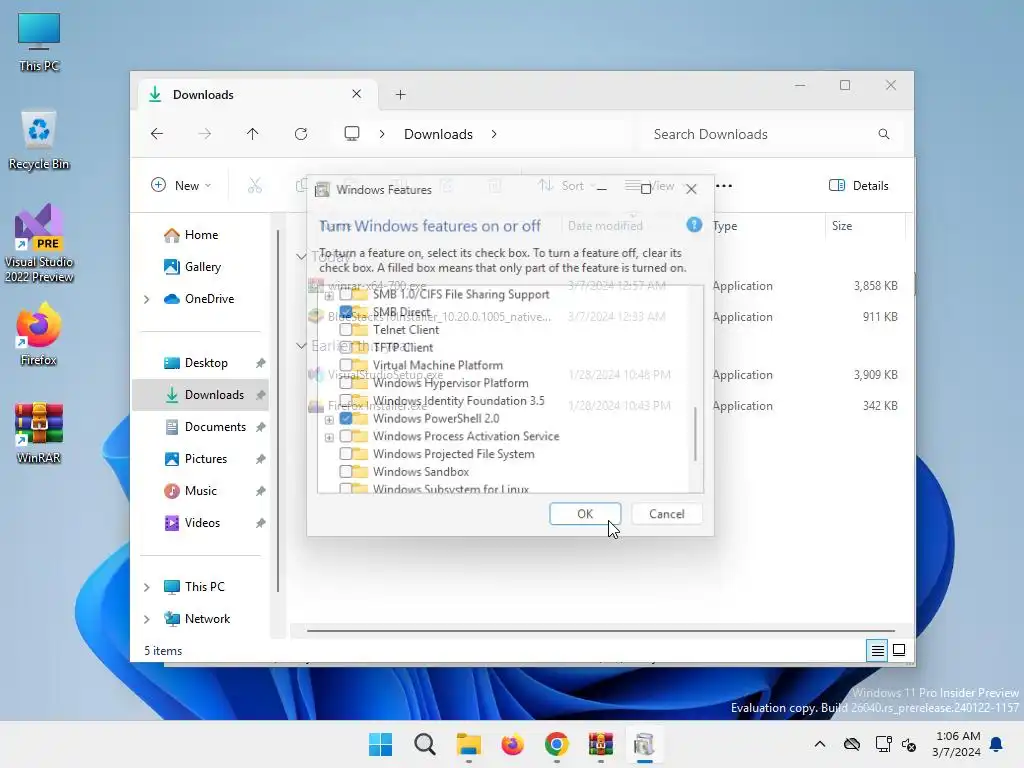1024x768 pixels.
Task: Go back in Explorer navigation
Action: click(157, 134)
